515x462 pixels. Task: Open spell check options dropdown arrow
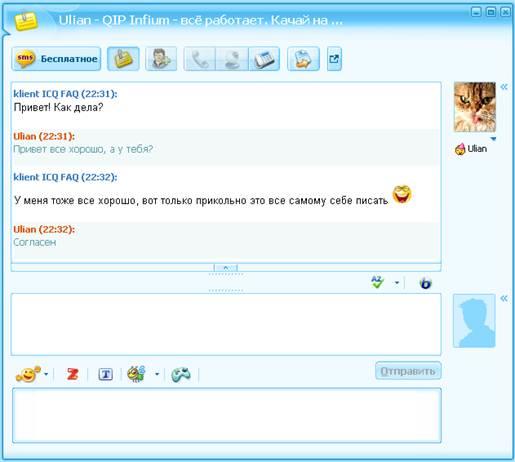coord(397,283)
